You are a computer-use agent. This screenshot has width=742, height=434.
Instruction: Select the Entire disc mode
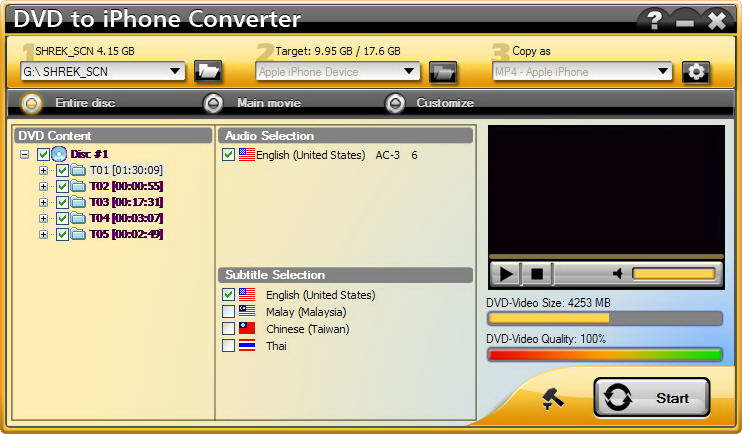tap(32, 103)
